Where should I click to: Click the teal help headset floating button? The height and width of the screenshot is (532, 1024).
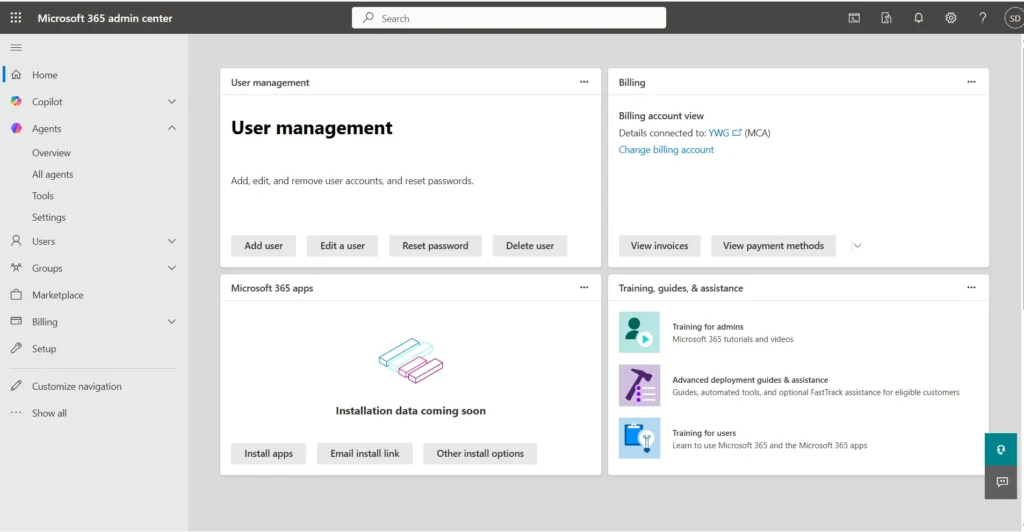tap(1001, 450)
